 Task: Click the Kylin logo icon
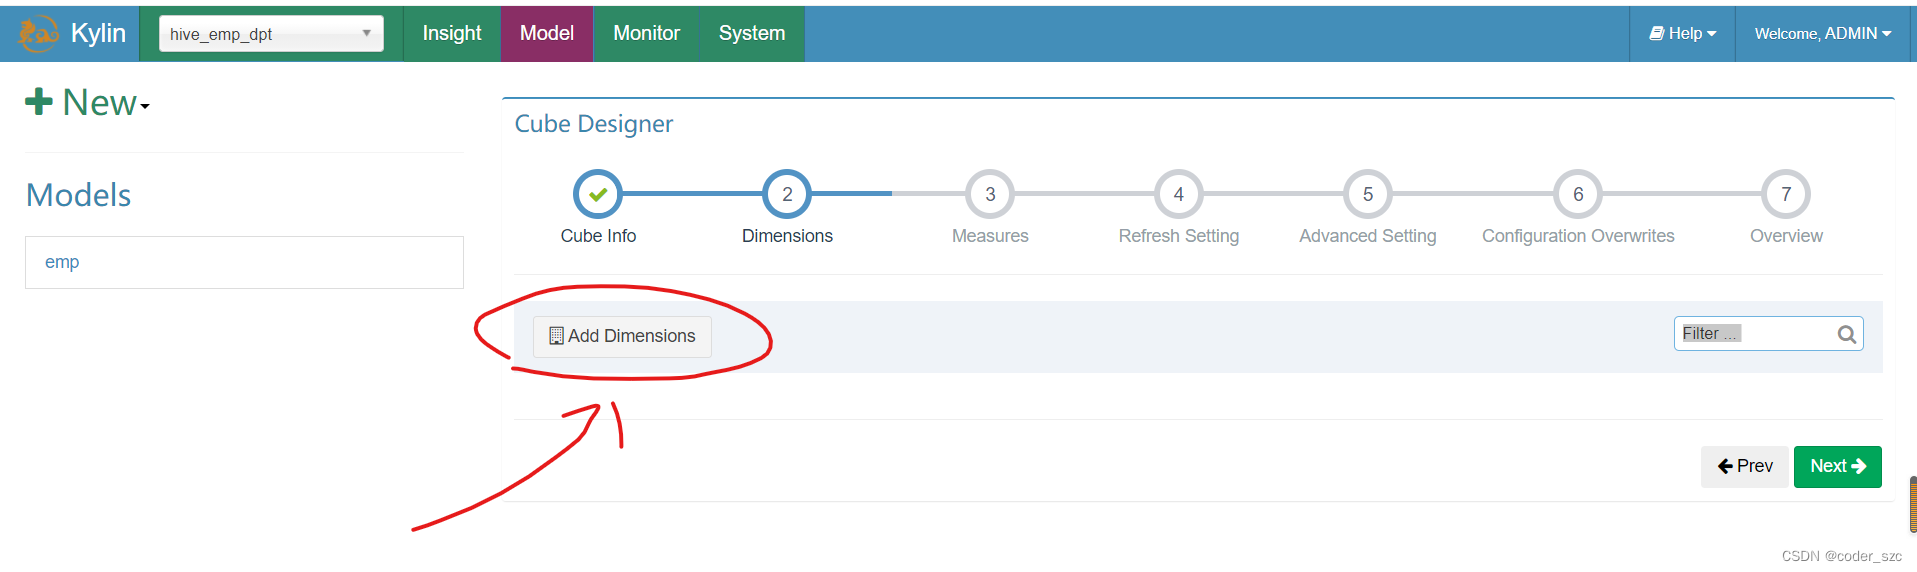39,33
